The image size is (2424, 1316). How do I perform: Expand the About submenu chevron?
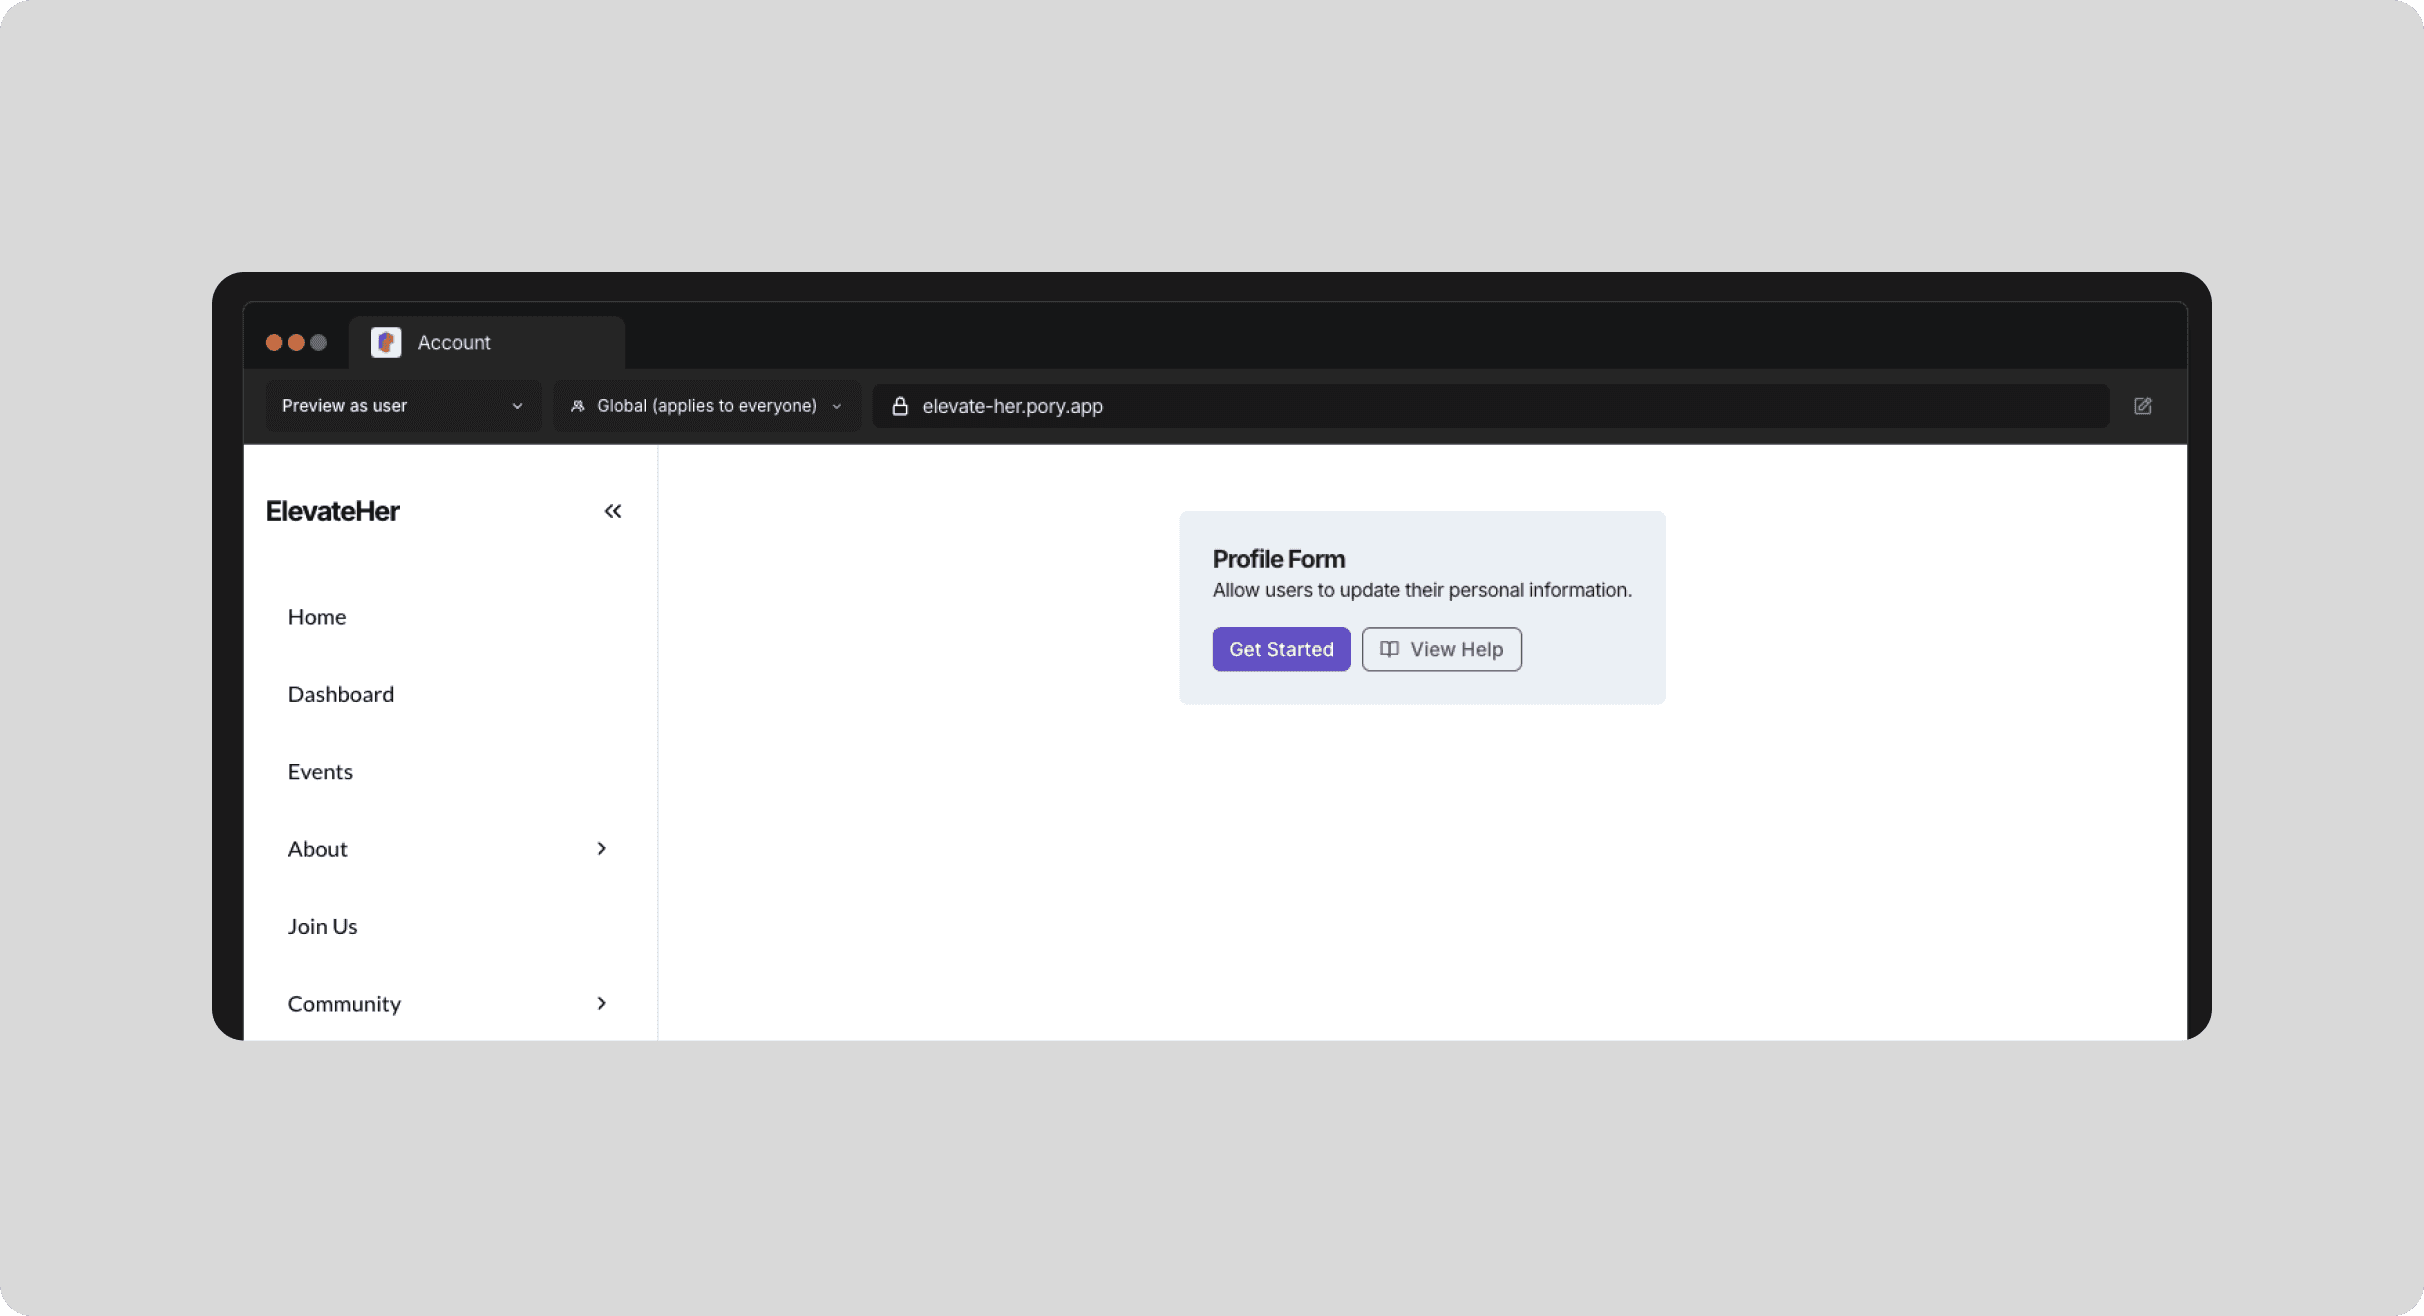pyautogui.click(x=601, y=849)
